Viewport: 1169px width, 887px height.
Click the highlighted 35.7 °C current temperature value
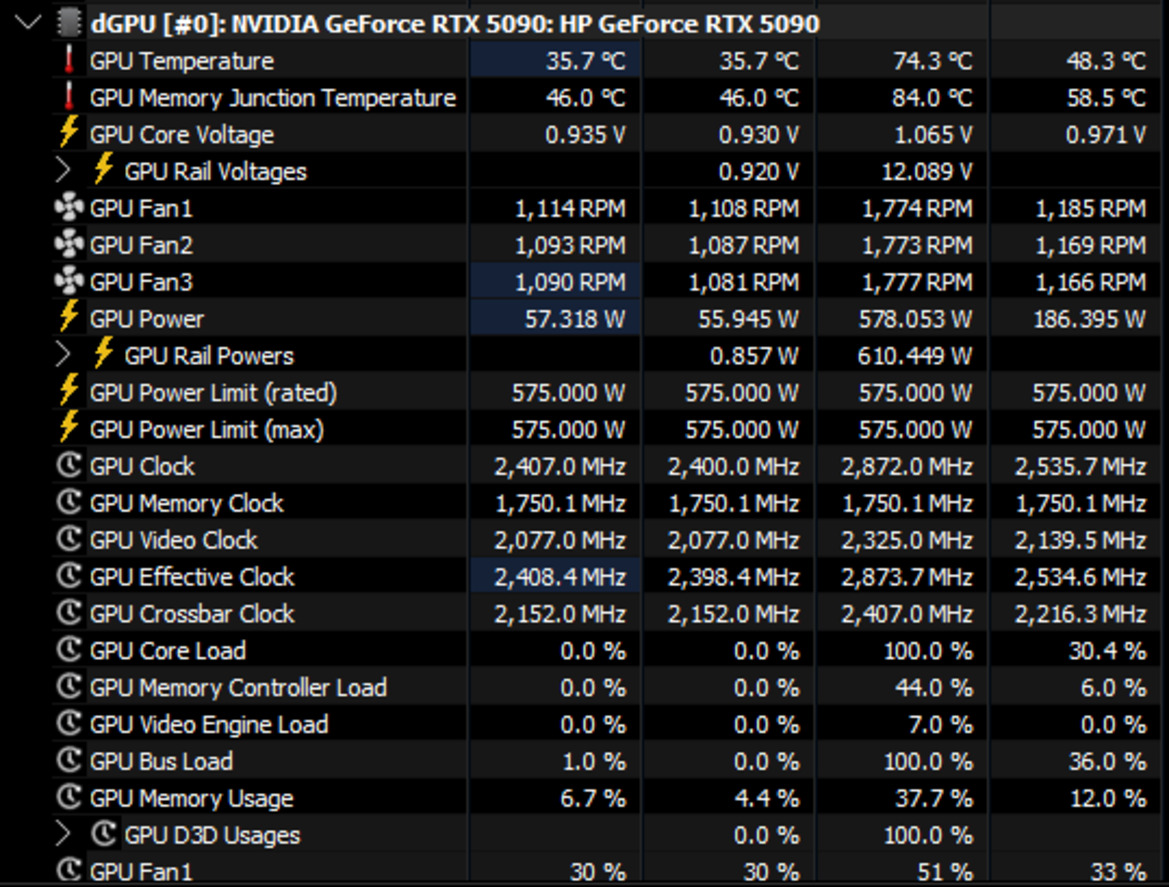tap(585, 61)
